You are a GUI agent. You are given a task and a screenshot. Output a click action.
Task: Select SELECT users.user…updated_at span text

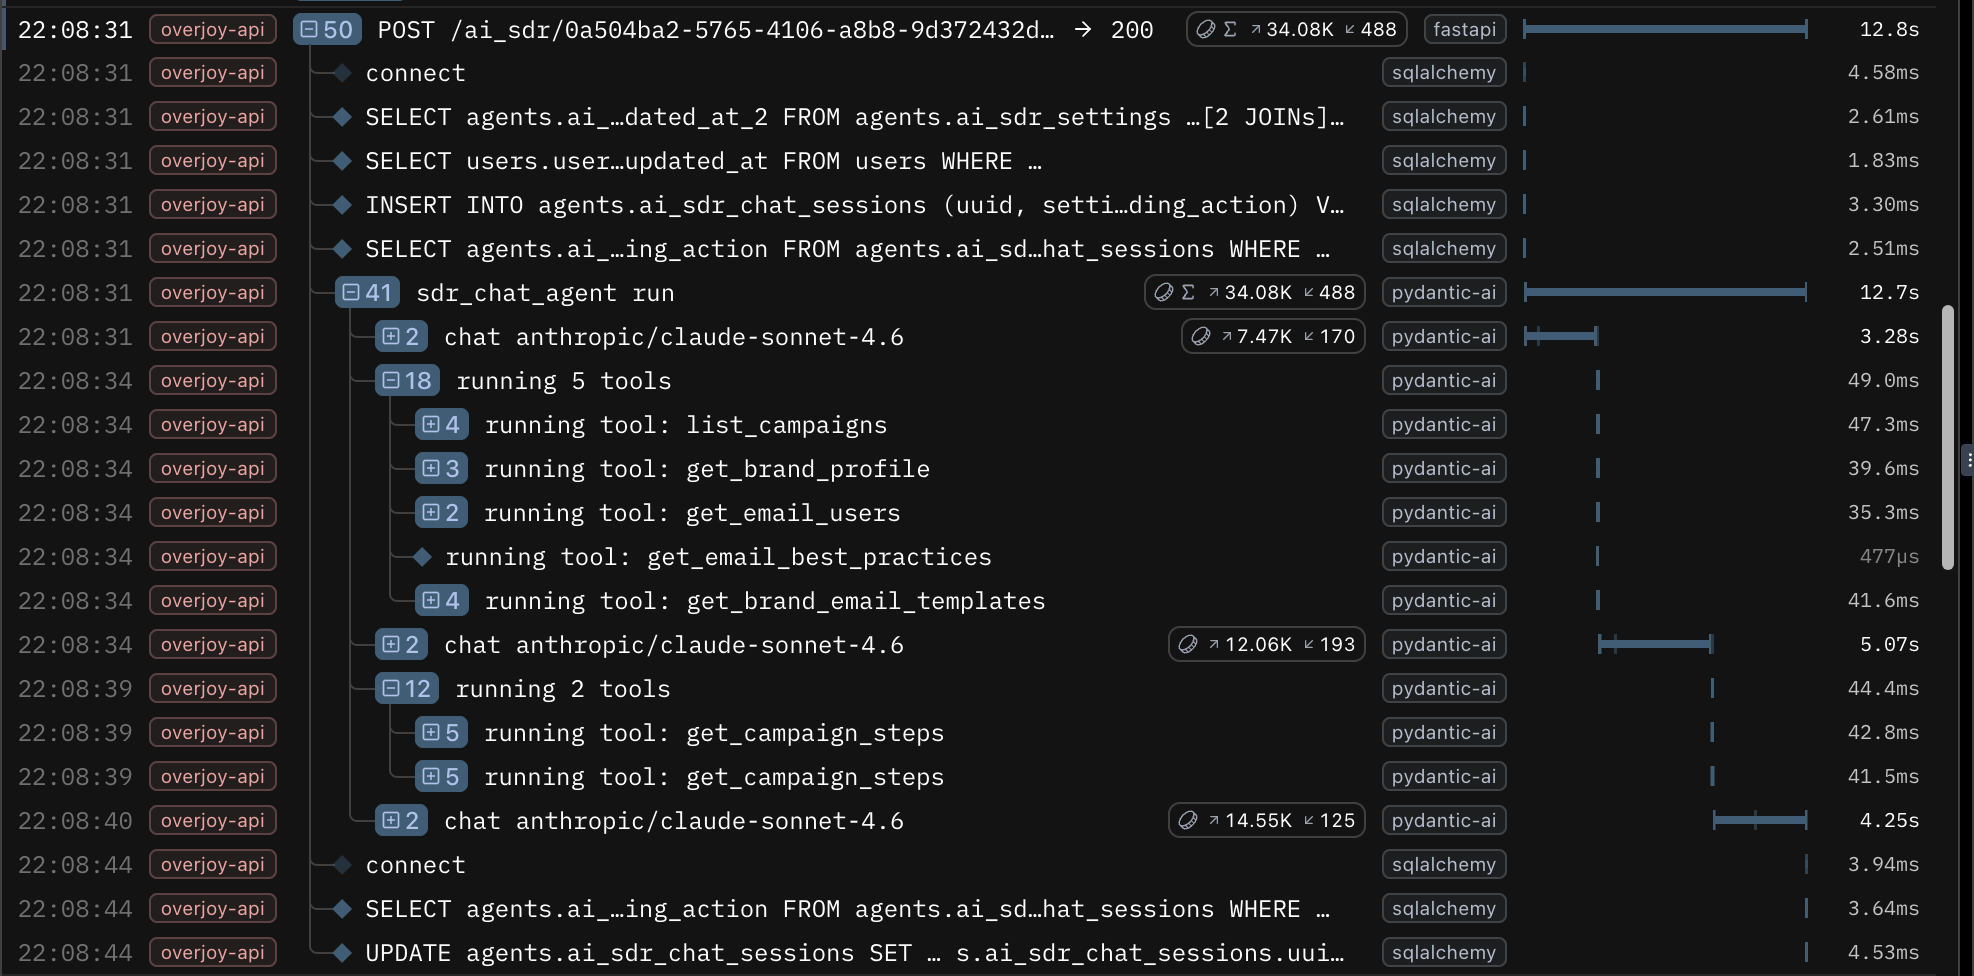point(704,161)
